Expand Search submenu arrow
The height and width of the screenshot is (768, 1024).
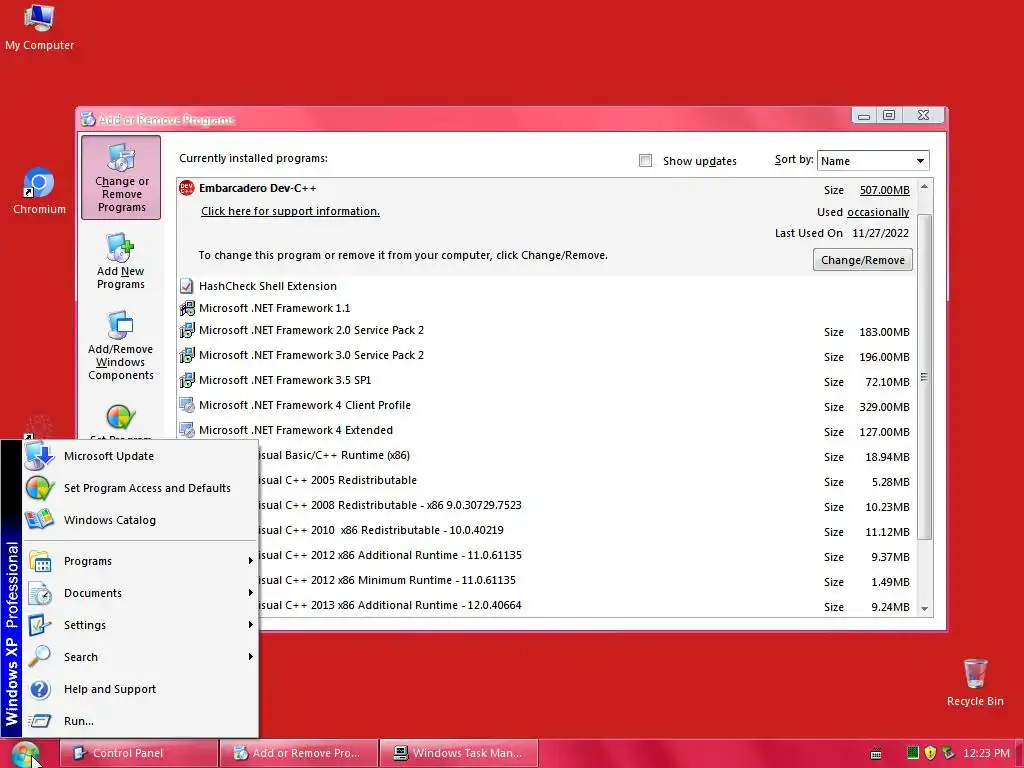click(250, 657)
